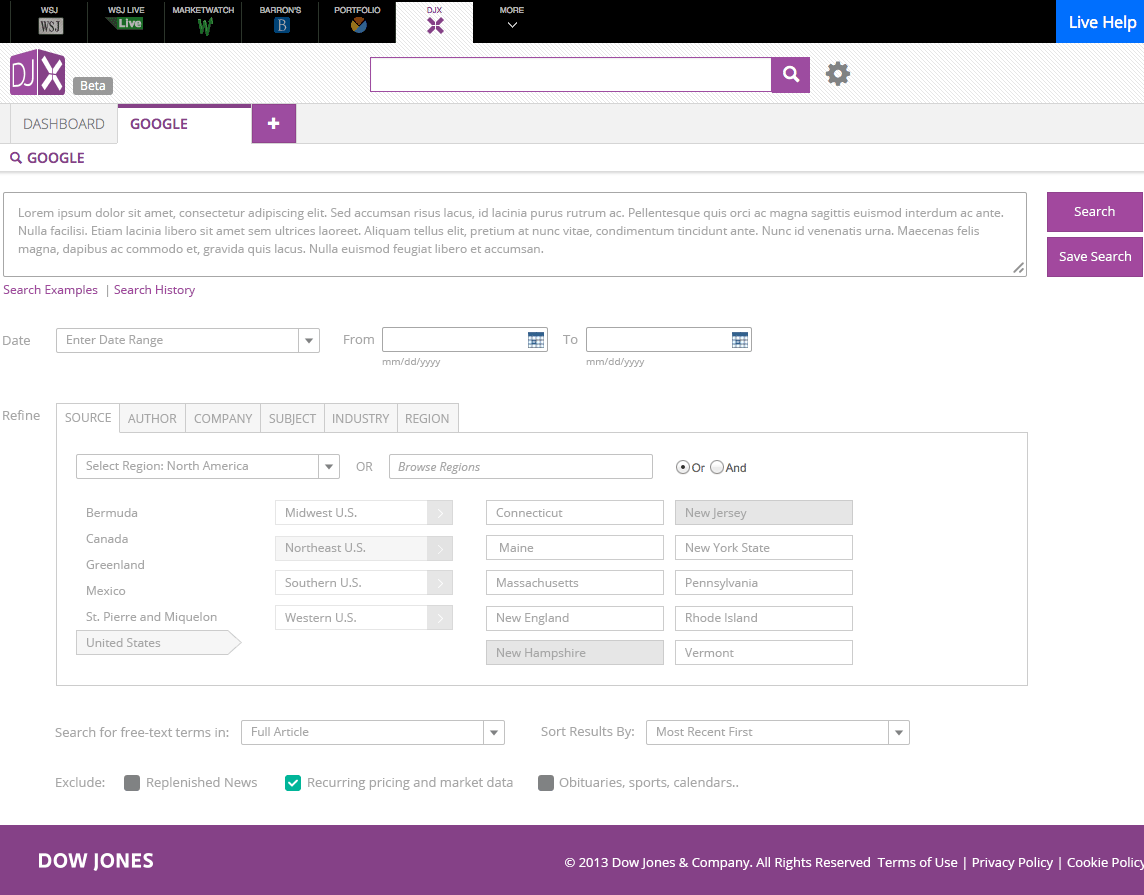Select Bermuda in the country list

pos(112,513)
